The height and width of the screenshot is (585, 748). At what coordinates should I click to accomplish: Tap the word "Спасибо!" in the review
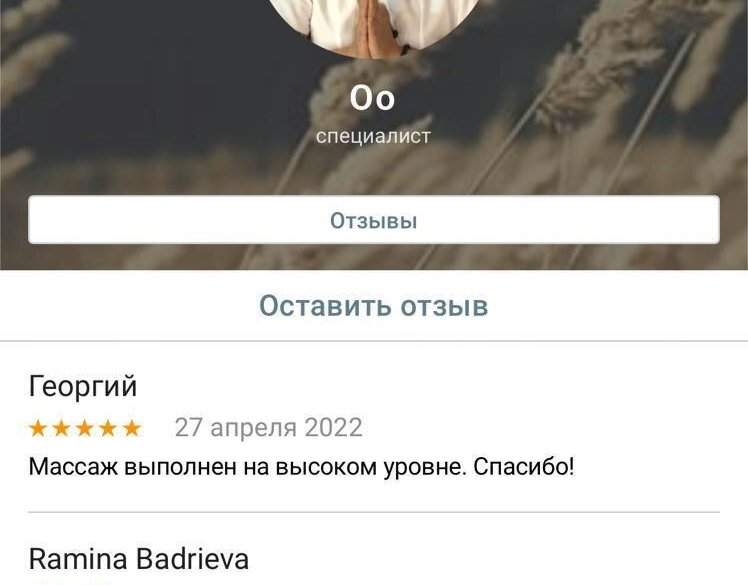524,467
